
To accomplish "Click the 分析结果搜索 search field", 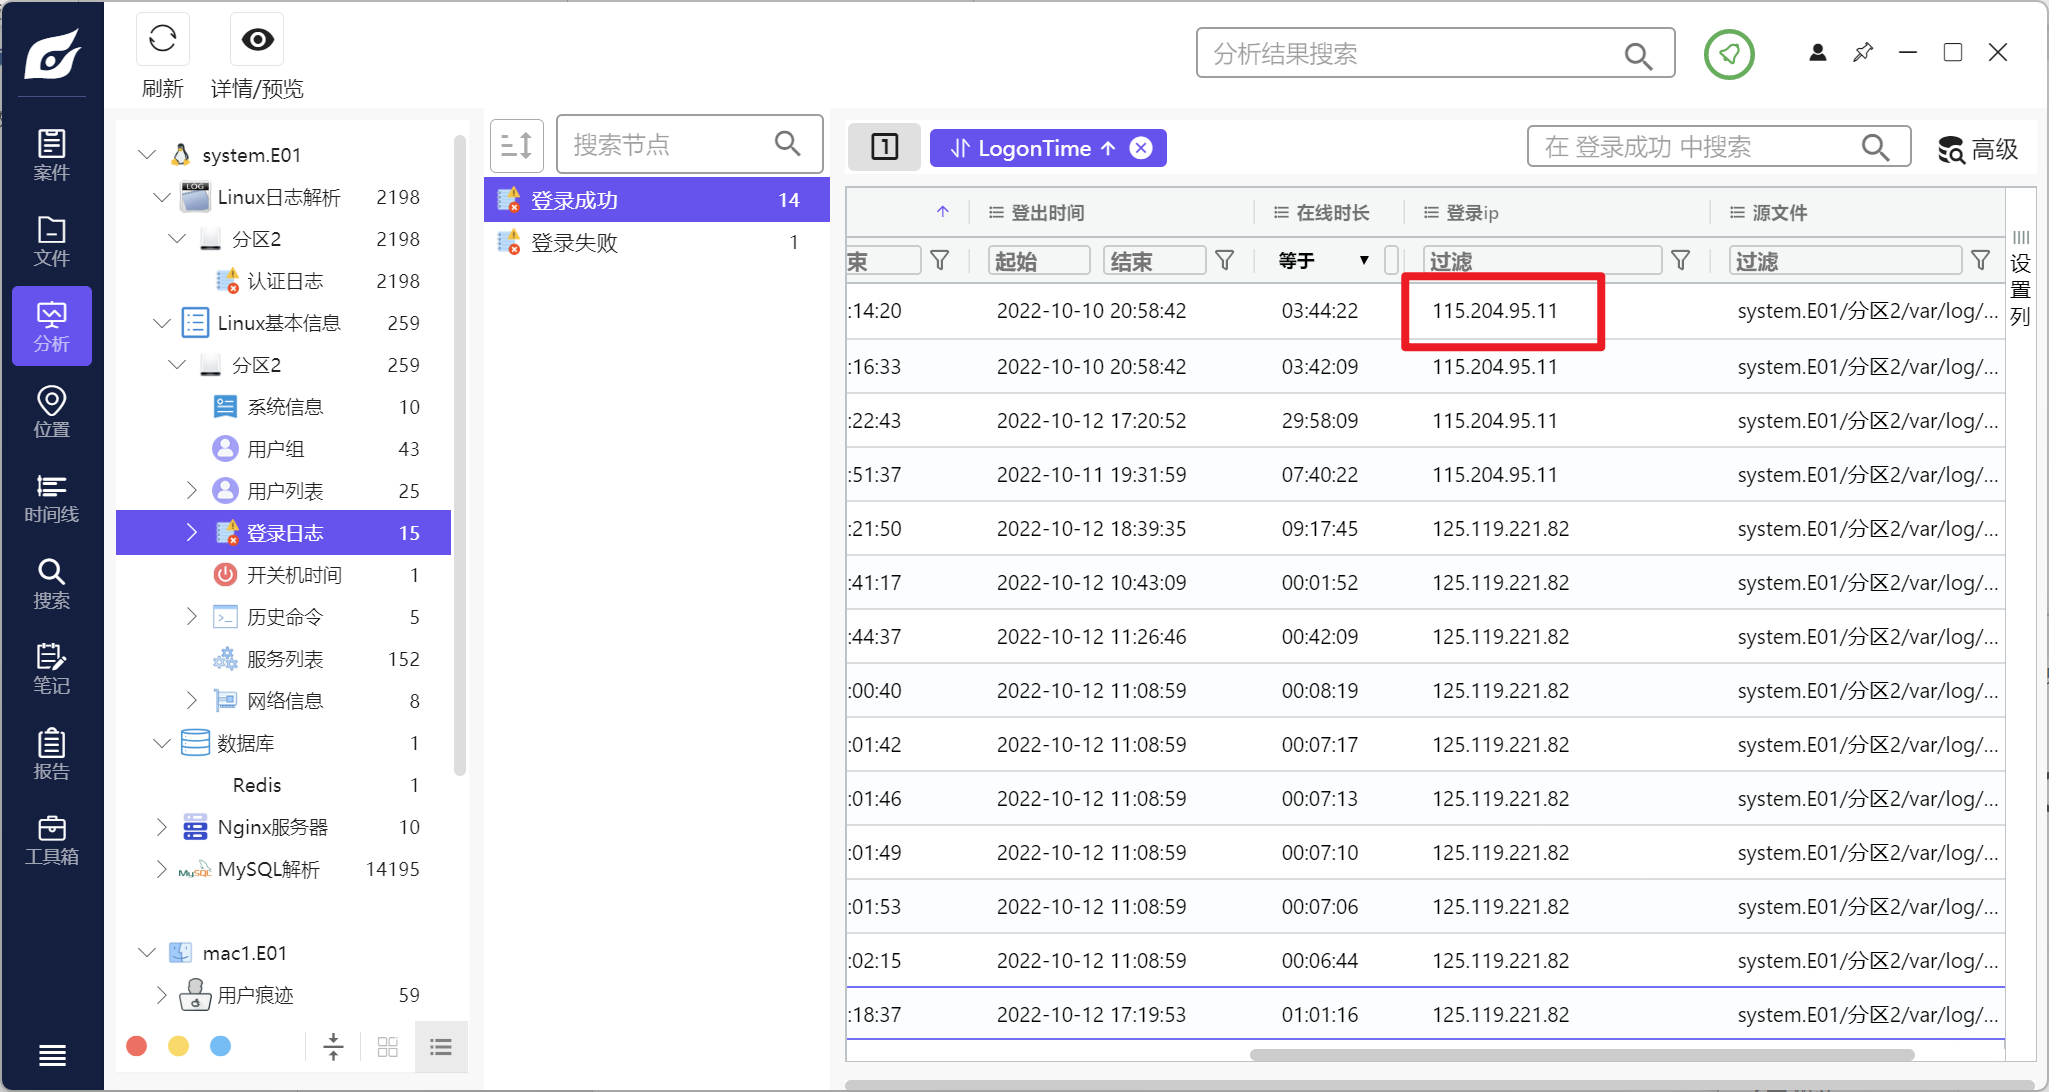I will point(1435,54).
